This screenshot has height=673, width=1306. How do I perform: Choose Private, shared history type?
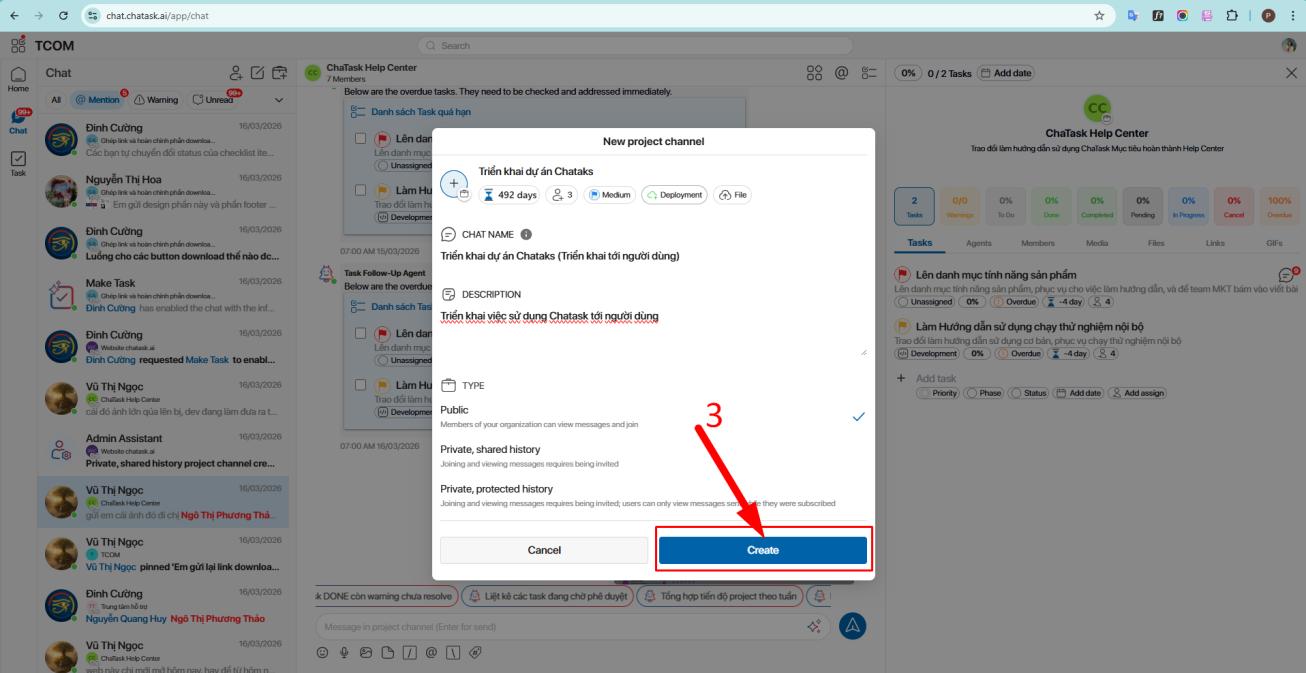(653, 456)
